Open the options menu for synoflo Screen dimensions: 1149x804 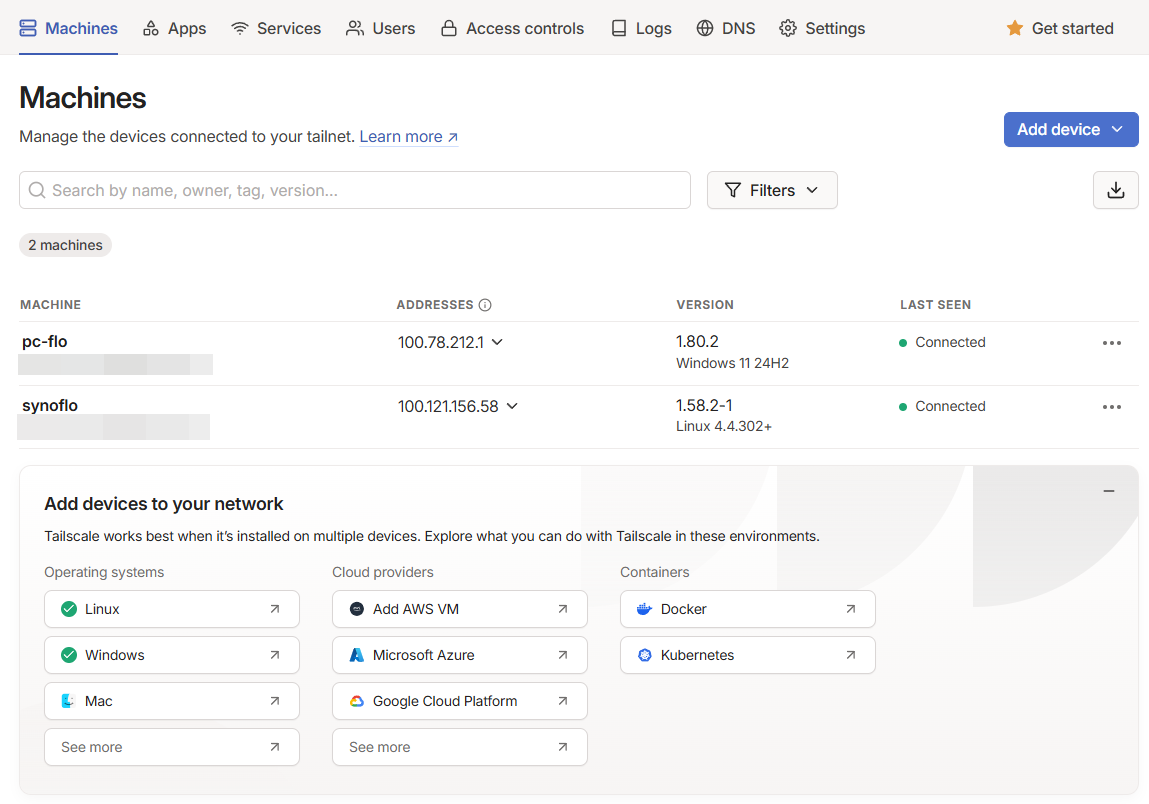[1112, 406]
